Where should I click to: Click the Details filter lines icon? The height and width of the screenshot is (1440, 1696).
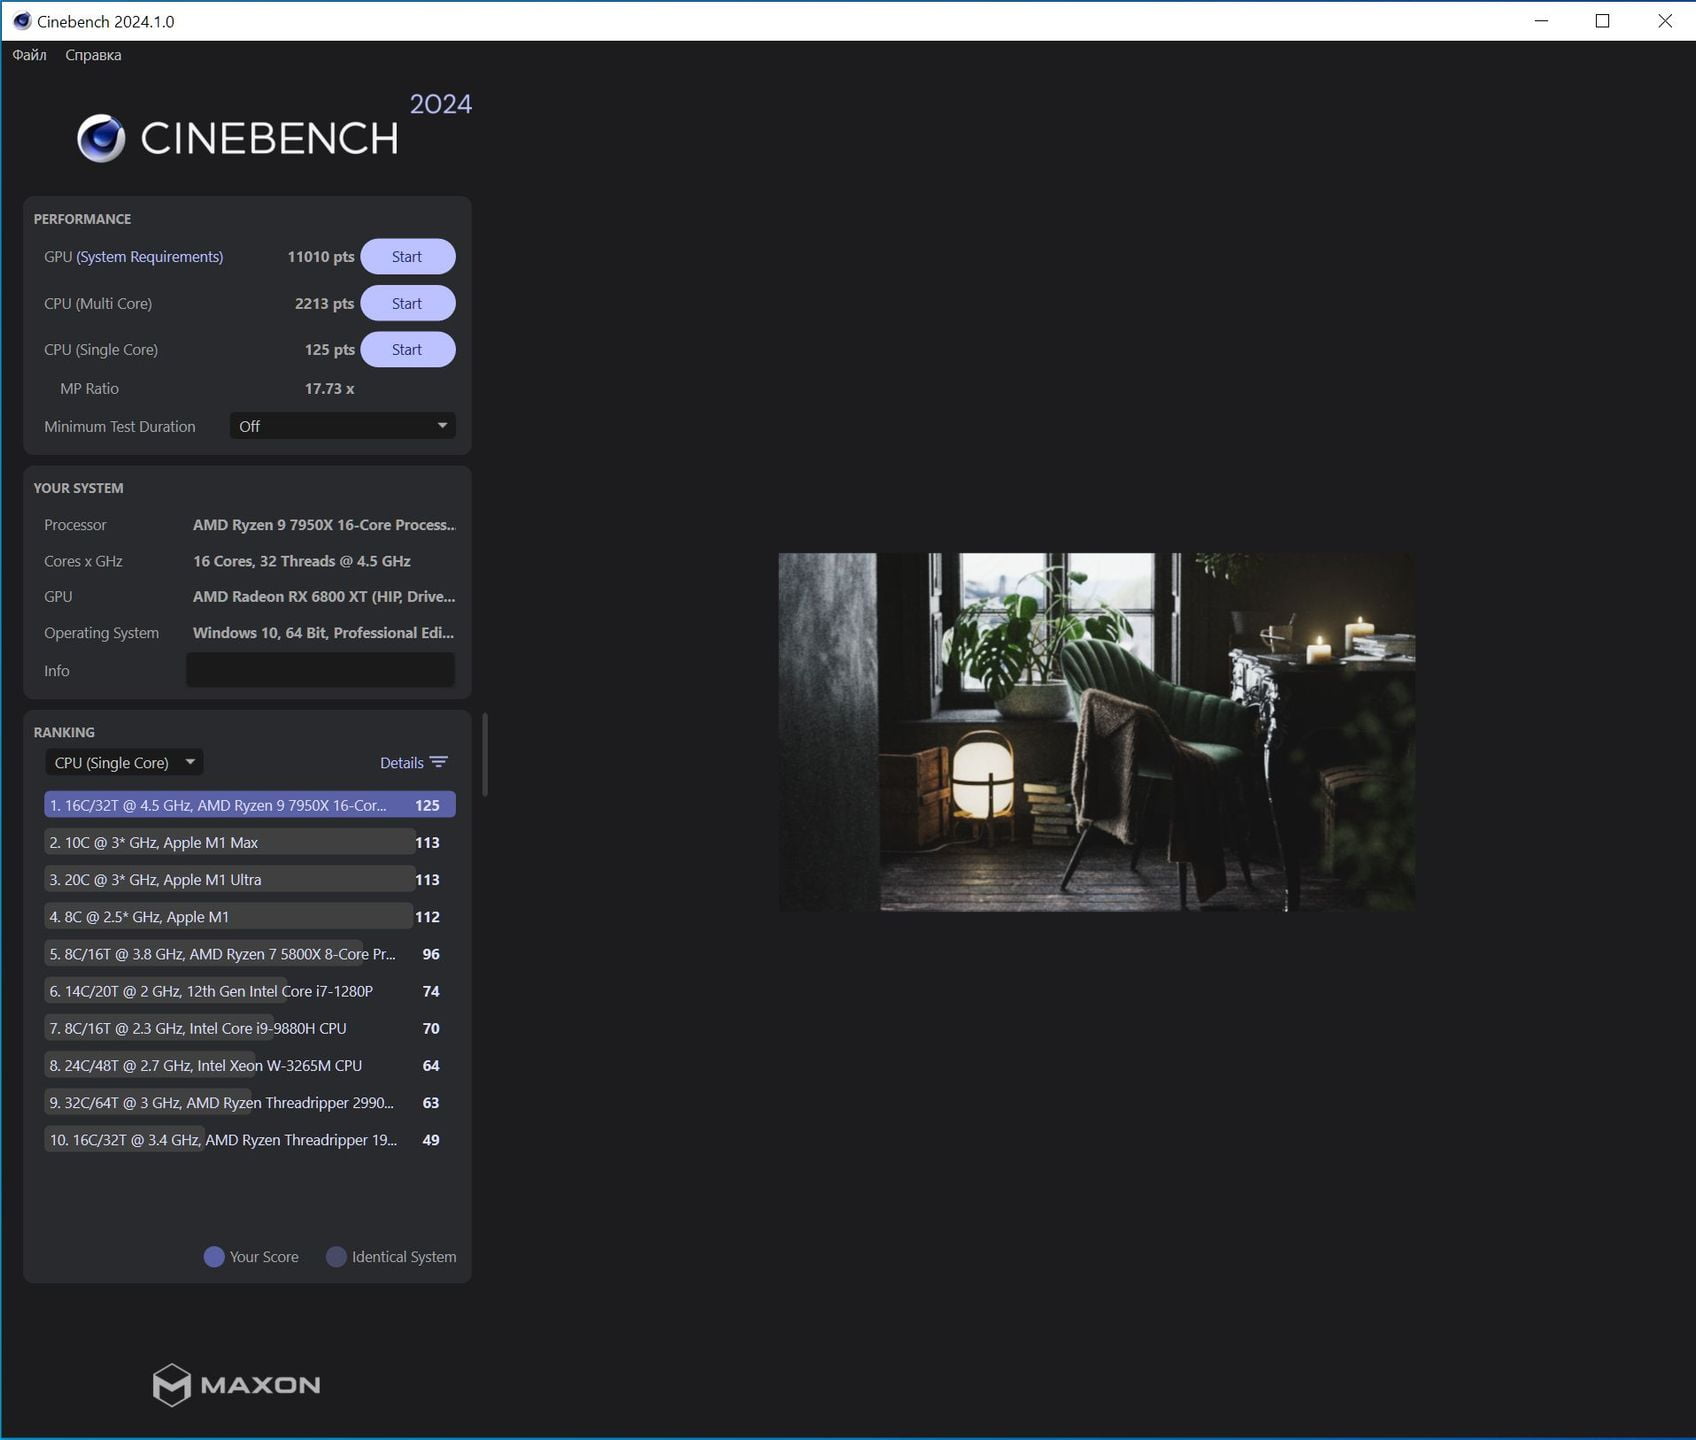(x=439, y=763)
